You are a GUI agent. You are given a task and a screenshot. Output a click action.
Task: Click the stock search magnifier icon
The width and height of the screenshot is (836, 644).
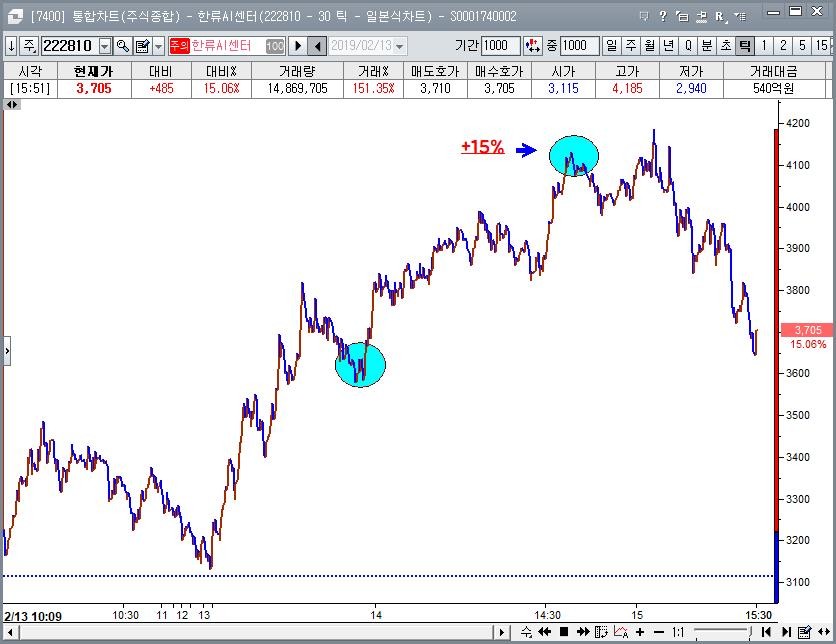click(x=122, y=46)
